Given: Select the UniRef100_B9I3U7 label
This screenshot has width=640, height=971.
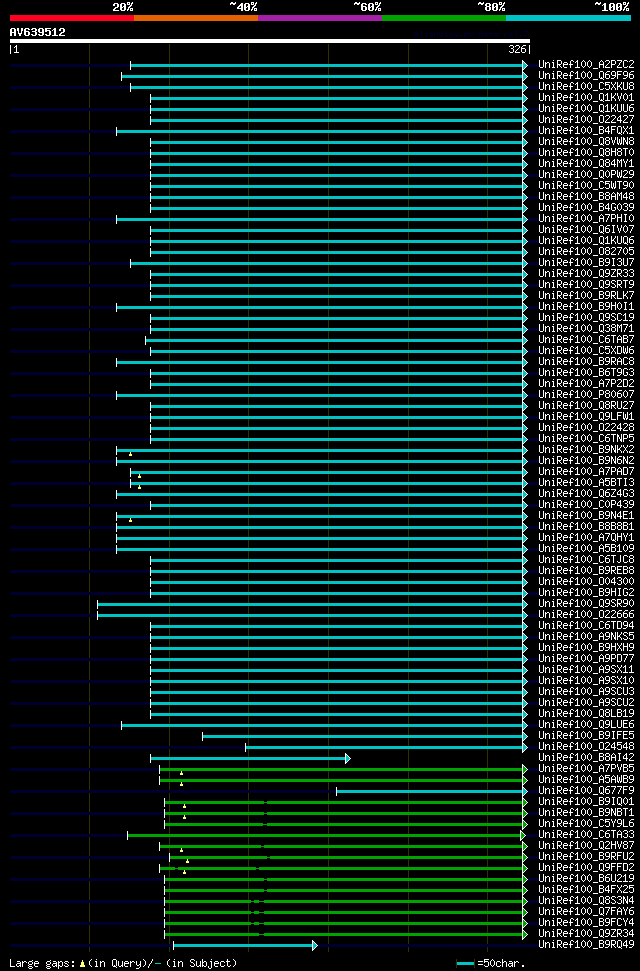Looking at the screenshot, I should (x=586, y=263).
